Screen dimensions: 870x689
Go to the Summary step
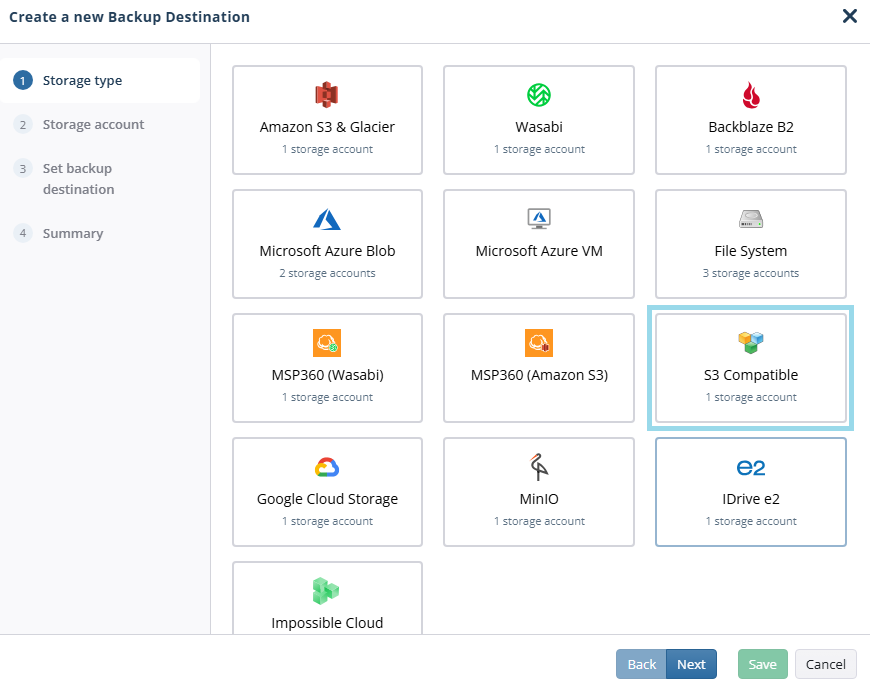click(73, 234)
